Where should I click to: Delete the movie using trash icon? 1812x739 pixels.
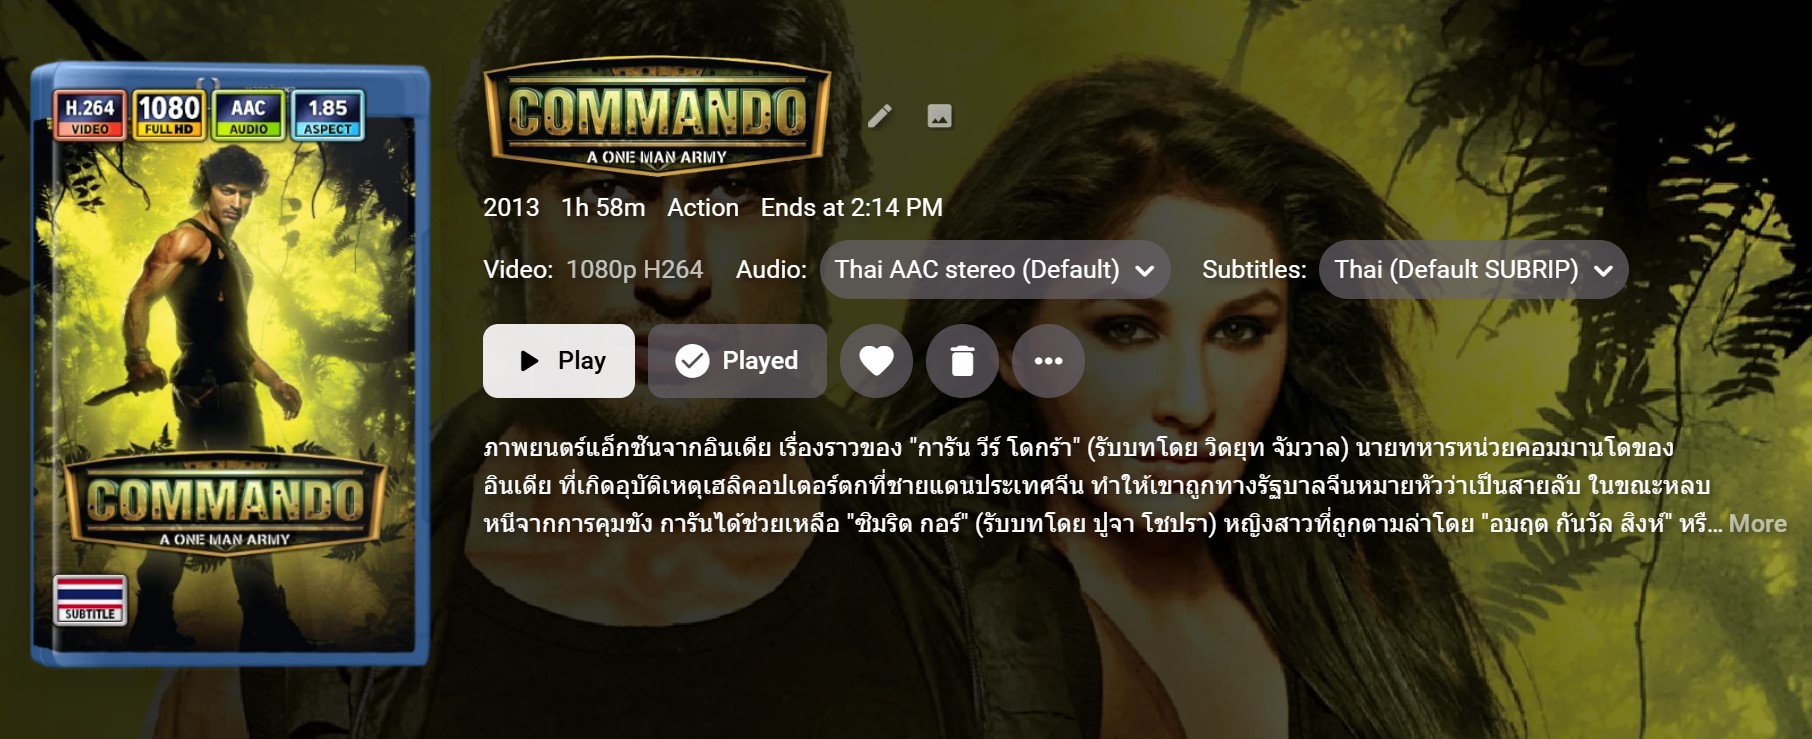pos(962,361)
